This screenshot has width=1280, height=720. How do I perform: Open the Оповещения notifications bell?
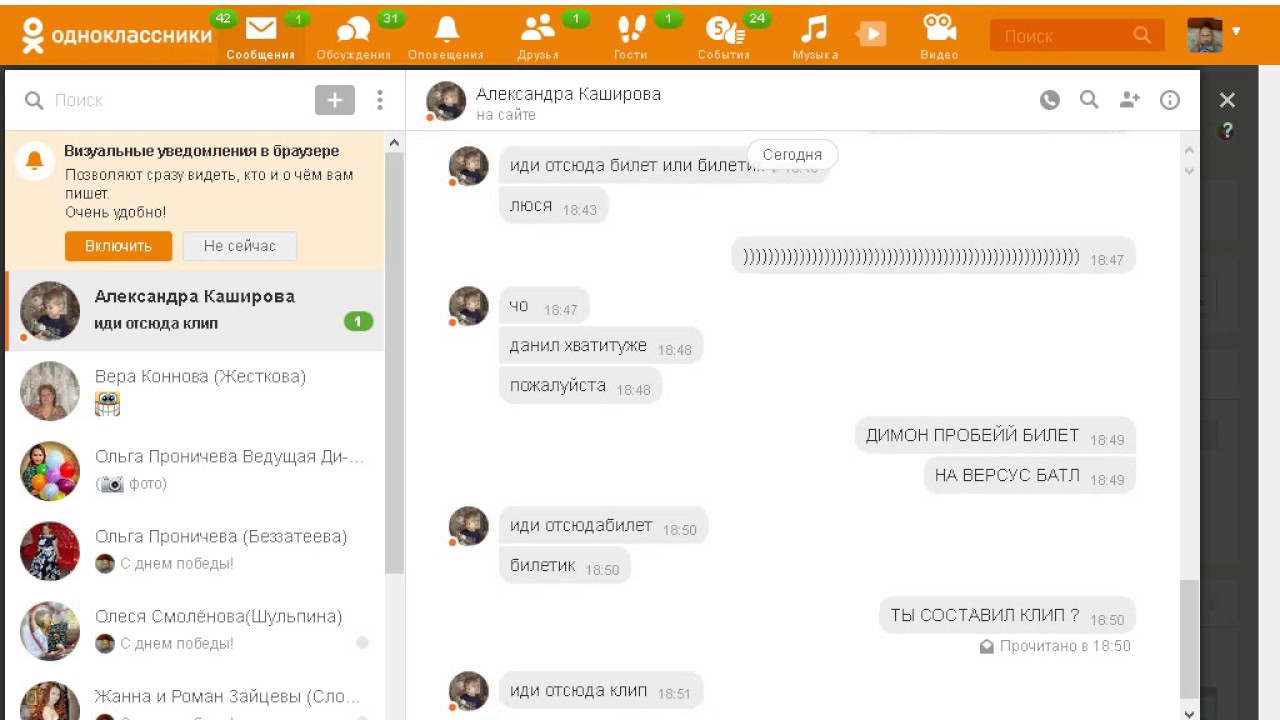[446, 37]
